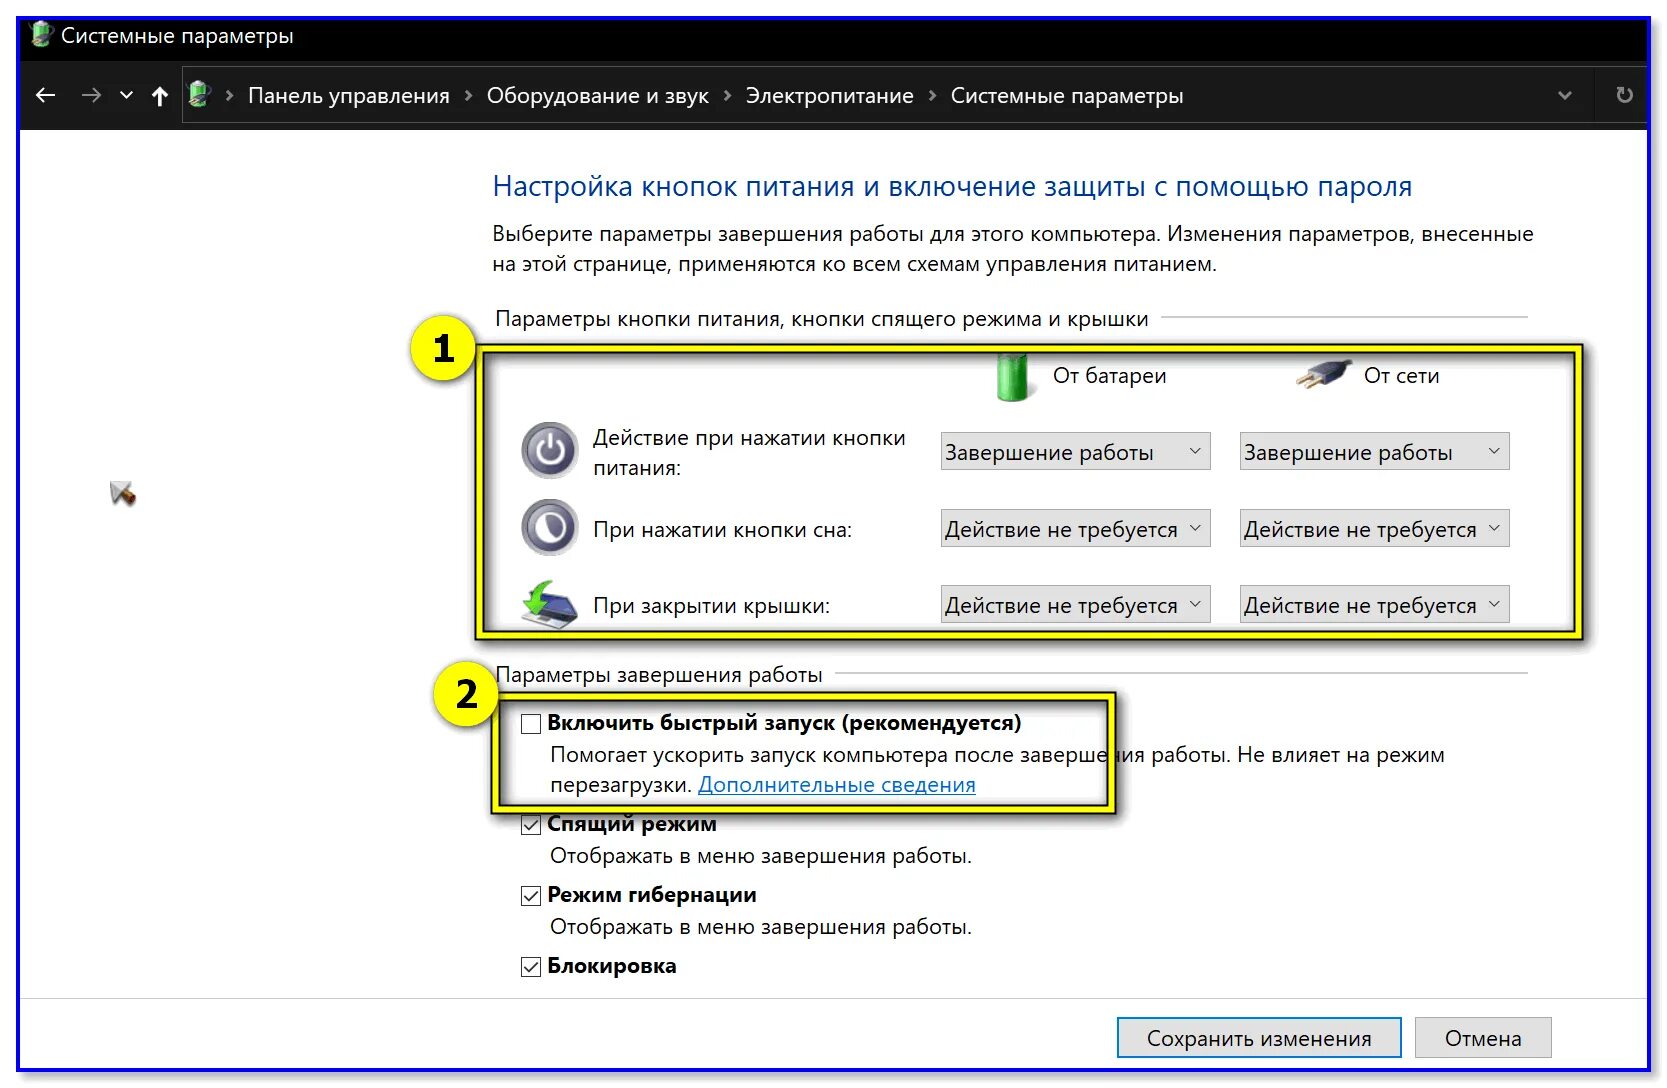
Task: Open Панель управления breadcrumb
Action: (349, 96)
